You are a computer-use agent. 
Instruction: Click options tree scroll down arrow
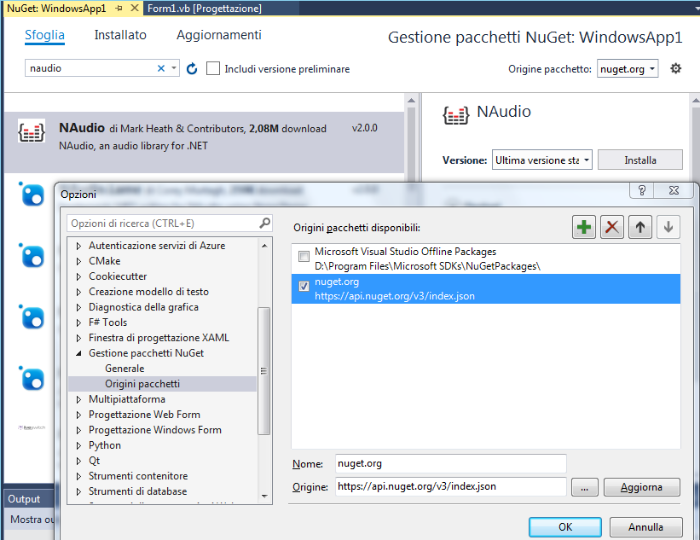point(264,496)
